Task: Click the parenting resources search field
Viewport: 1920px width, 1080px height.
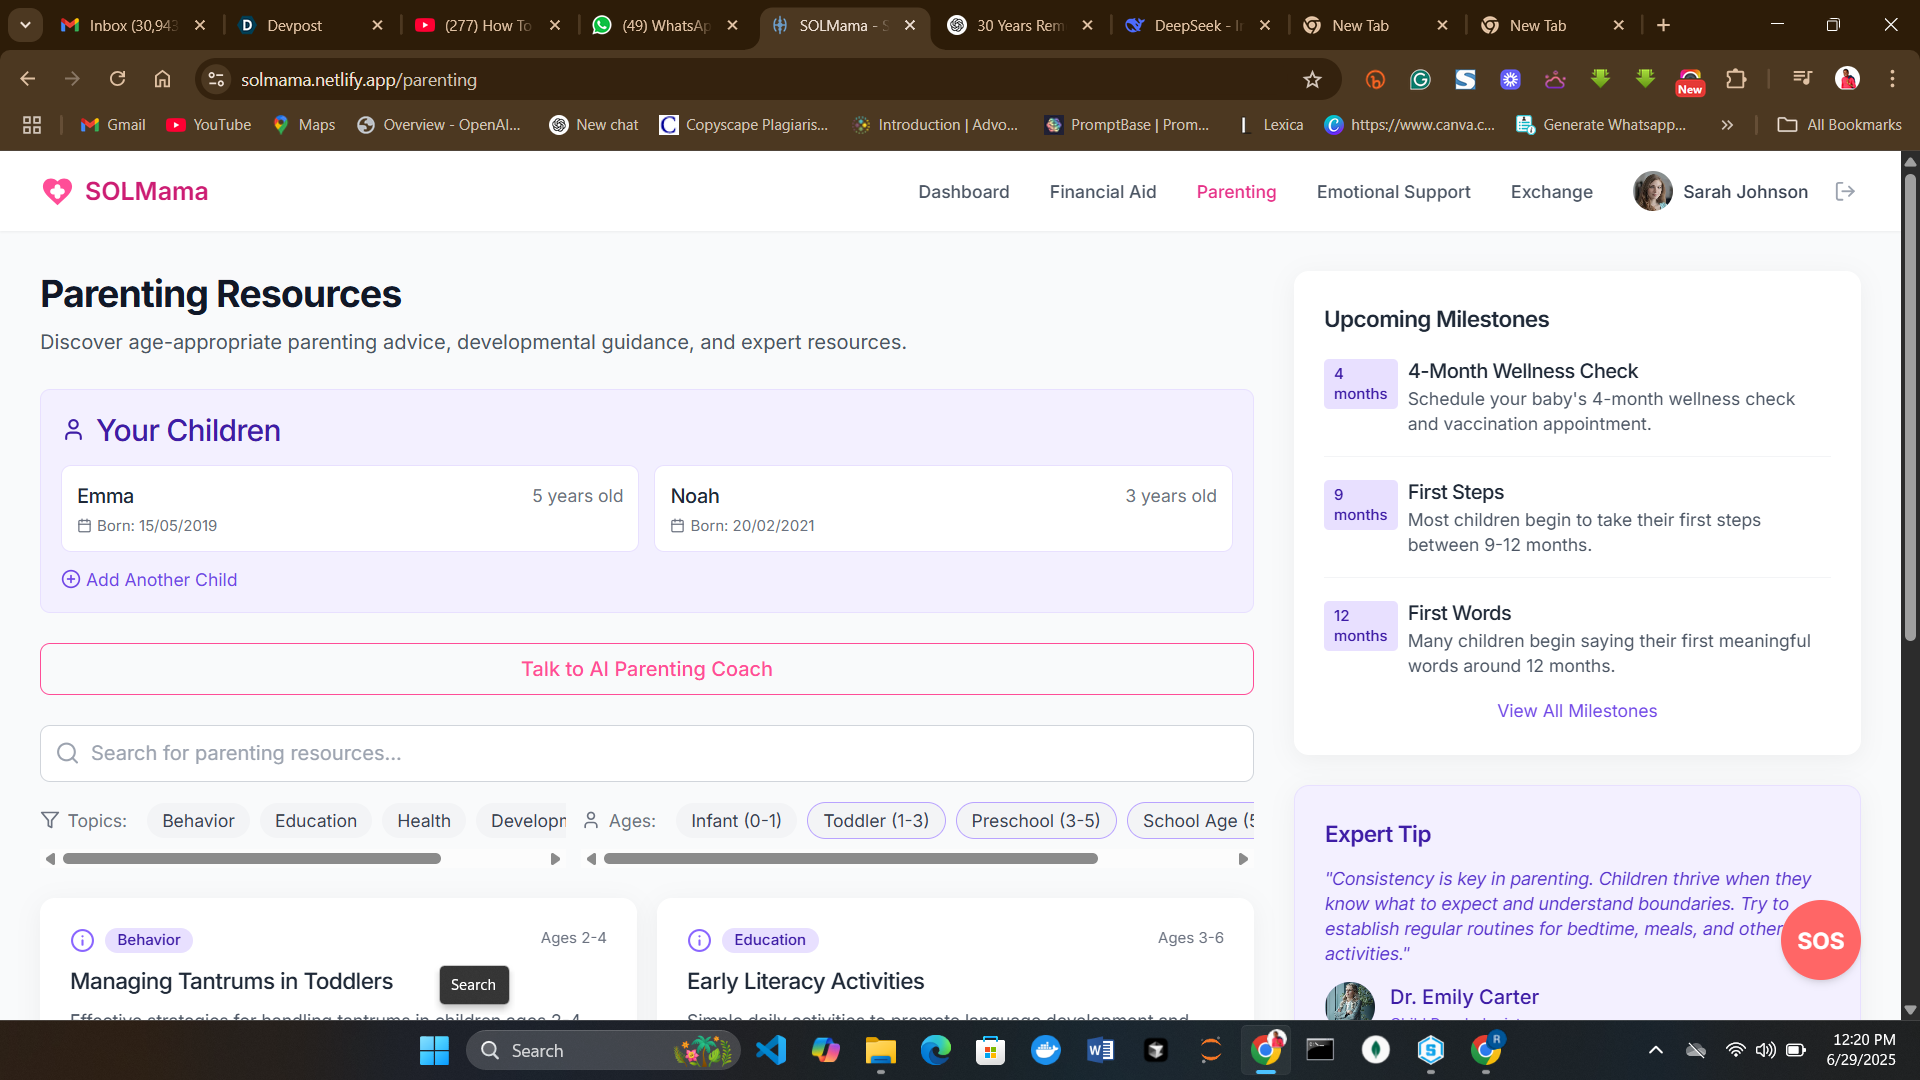Action: (646, 753)
